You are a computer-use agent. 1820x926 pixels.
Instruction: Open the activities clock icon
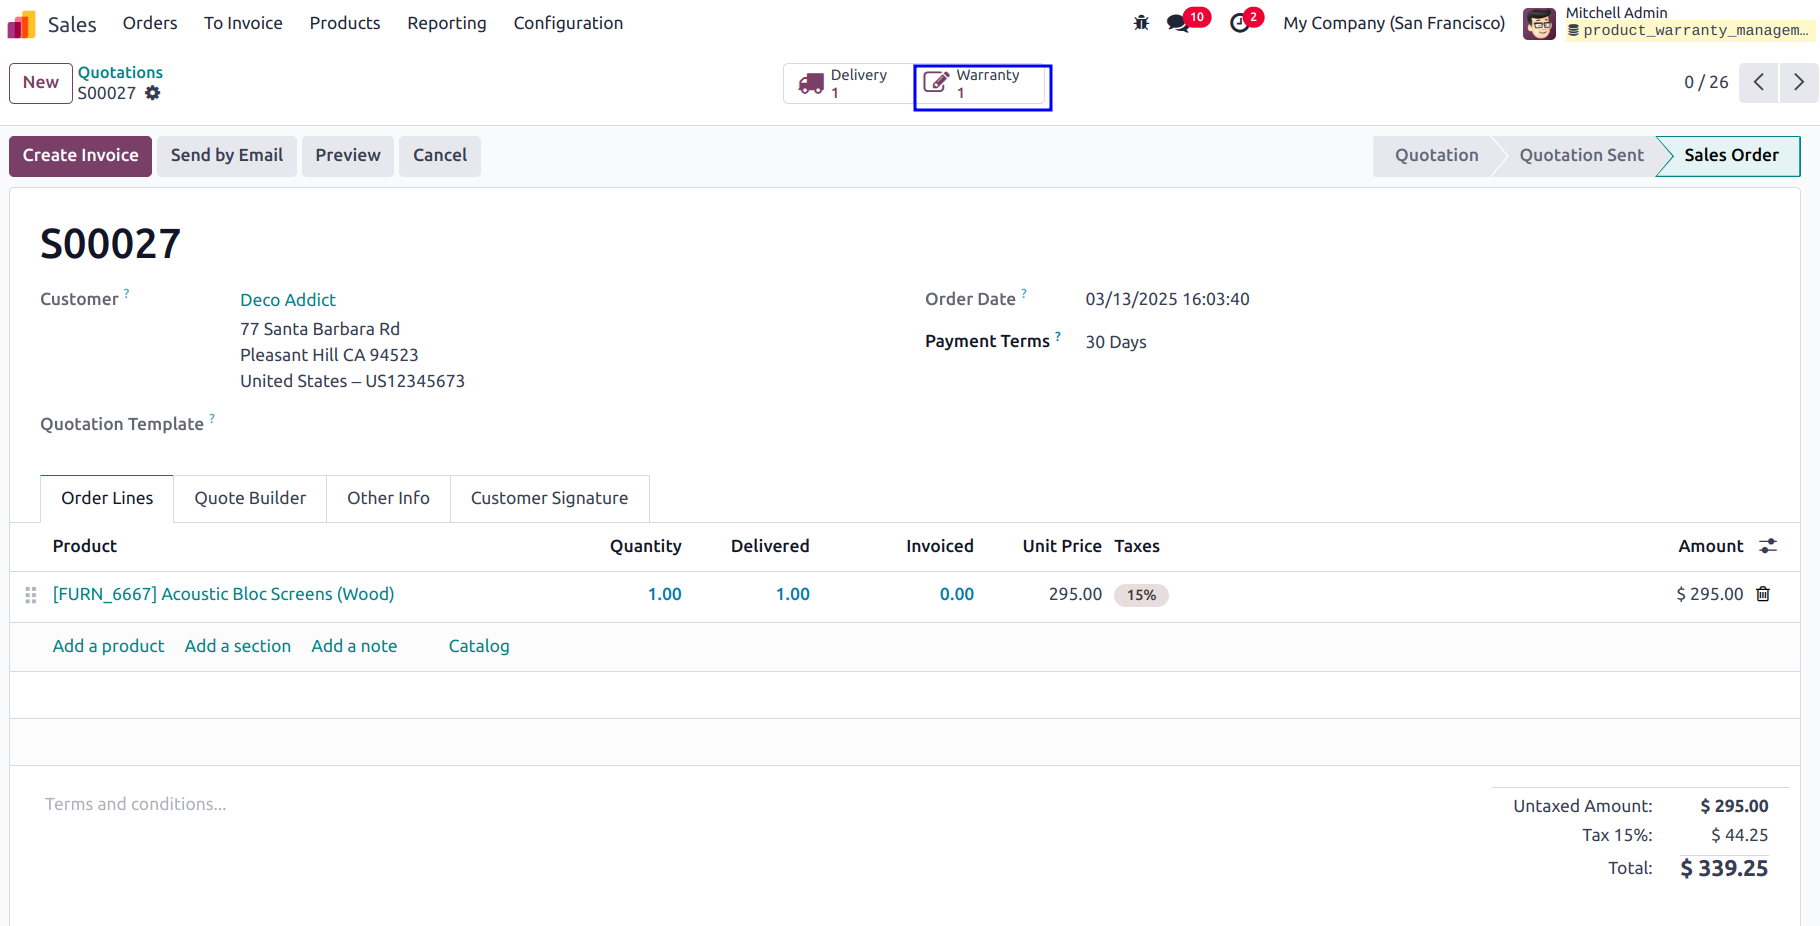click(1240, 23)
